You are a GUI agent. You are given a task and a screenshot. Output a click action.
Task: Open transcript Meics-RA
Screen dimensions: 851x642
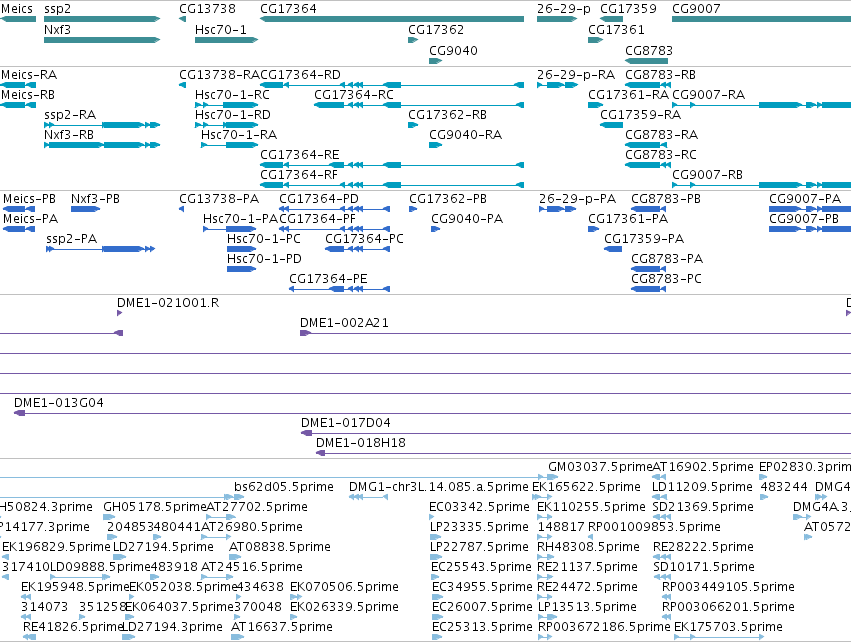click(x=29, y=75)
